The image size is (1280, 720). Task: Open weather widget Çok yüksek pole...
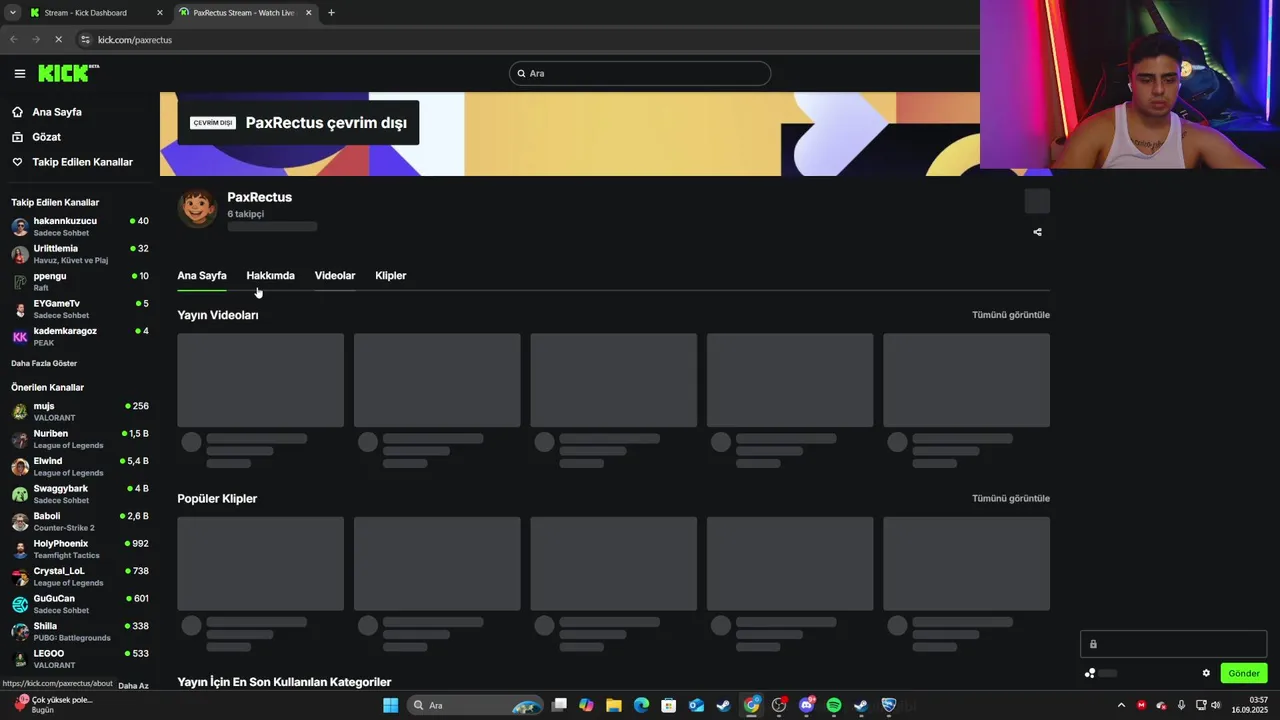[55, 705]
